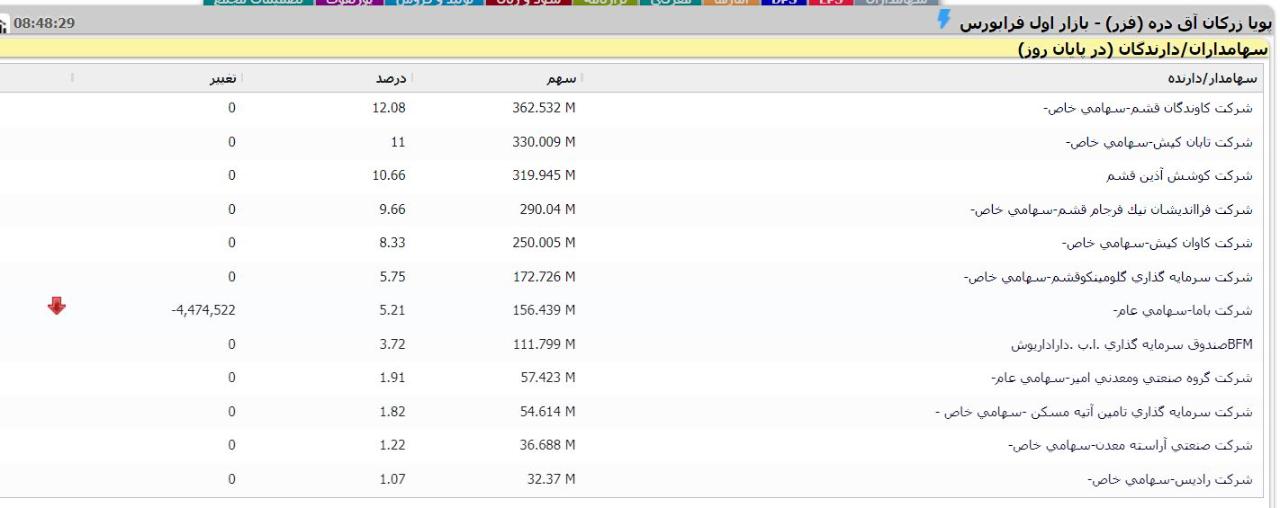Click the small icon left of the clock
The height and width of the screenshot is (508, 1280).
point(3,24)
